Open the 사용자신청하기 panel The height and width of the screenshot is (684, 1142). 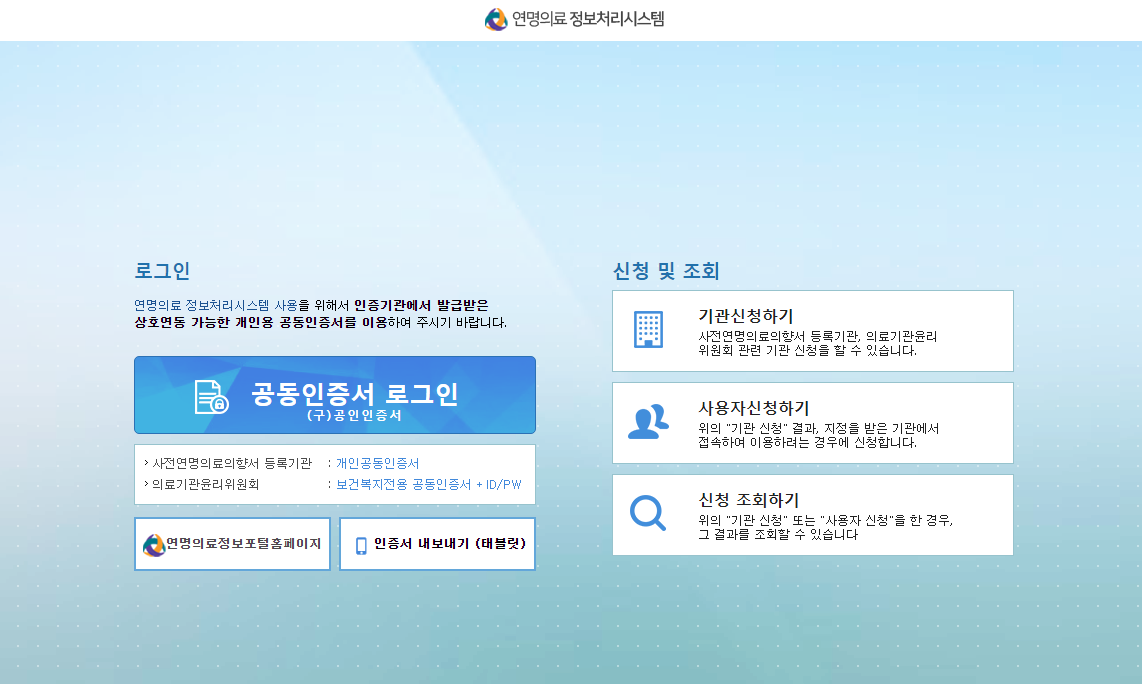(x=812, y=422)
